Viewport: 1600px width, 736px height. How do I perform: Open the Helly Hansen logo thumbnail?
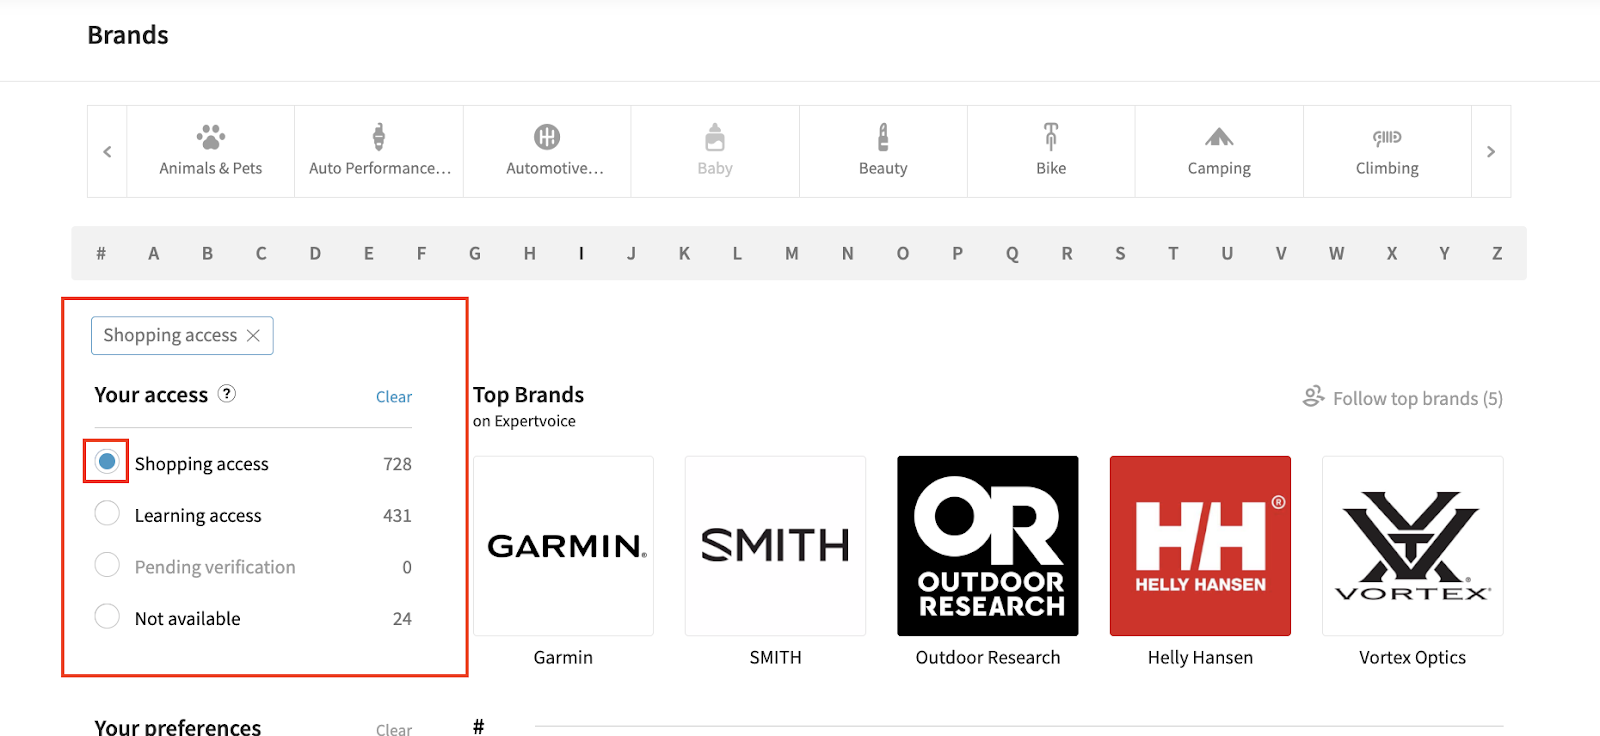pyautogui.click(x=1200, y=546)
